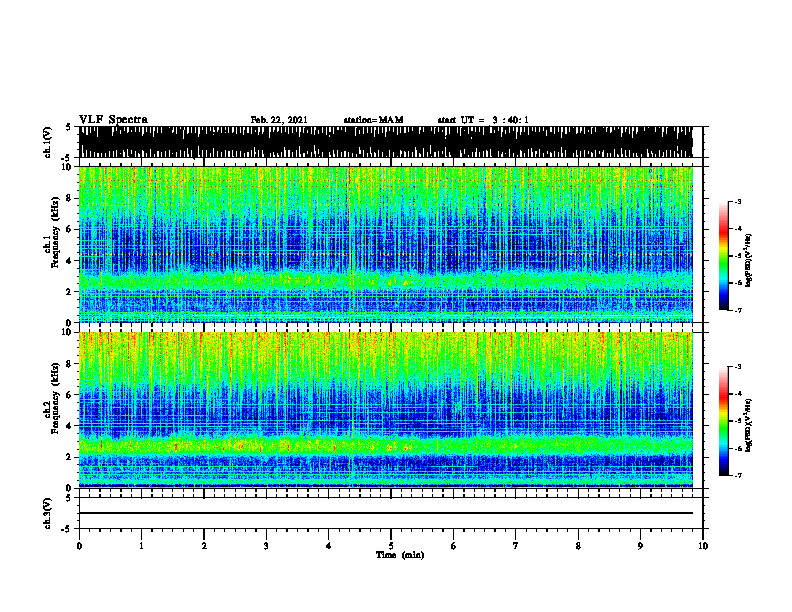Image resolution: width=792 pixels, height=612 pixels.
Task: Click the "-5" tick on ch.3(V) axis
Action: [x=67, y=529]
